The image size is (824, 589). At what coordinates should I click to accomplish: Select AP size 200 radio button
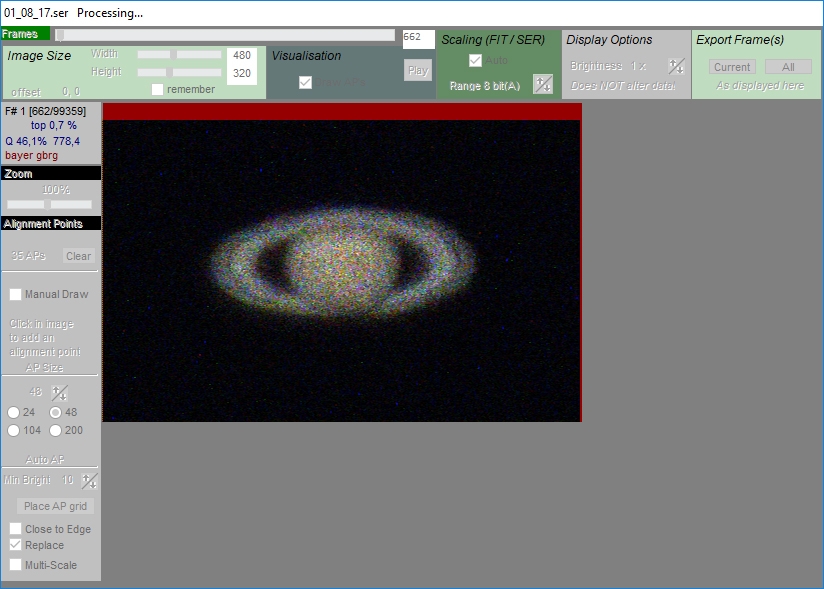click(55, 430)
